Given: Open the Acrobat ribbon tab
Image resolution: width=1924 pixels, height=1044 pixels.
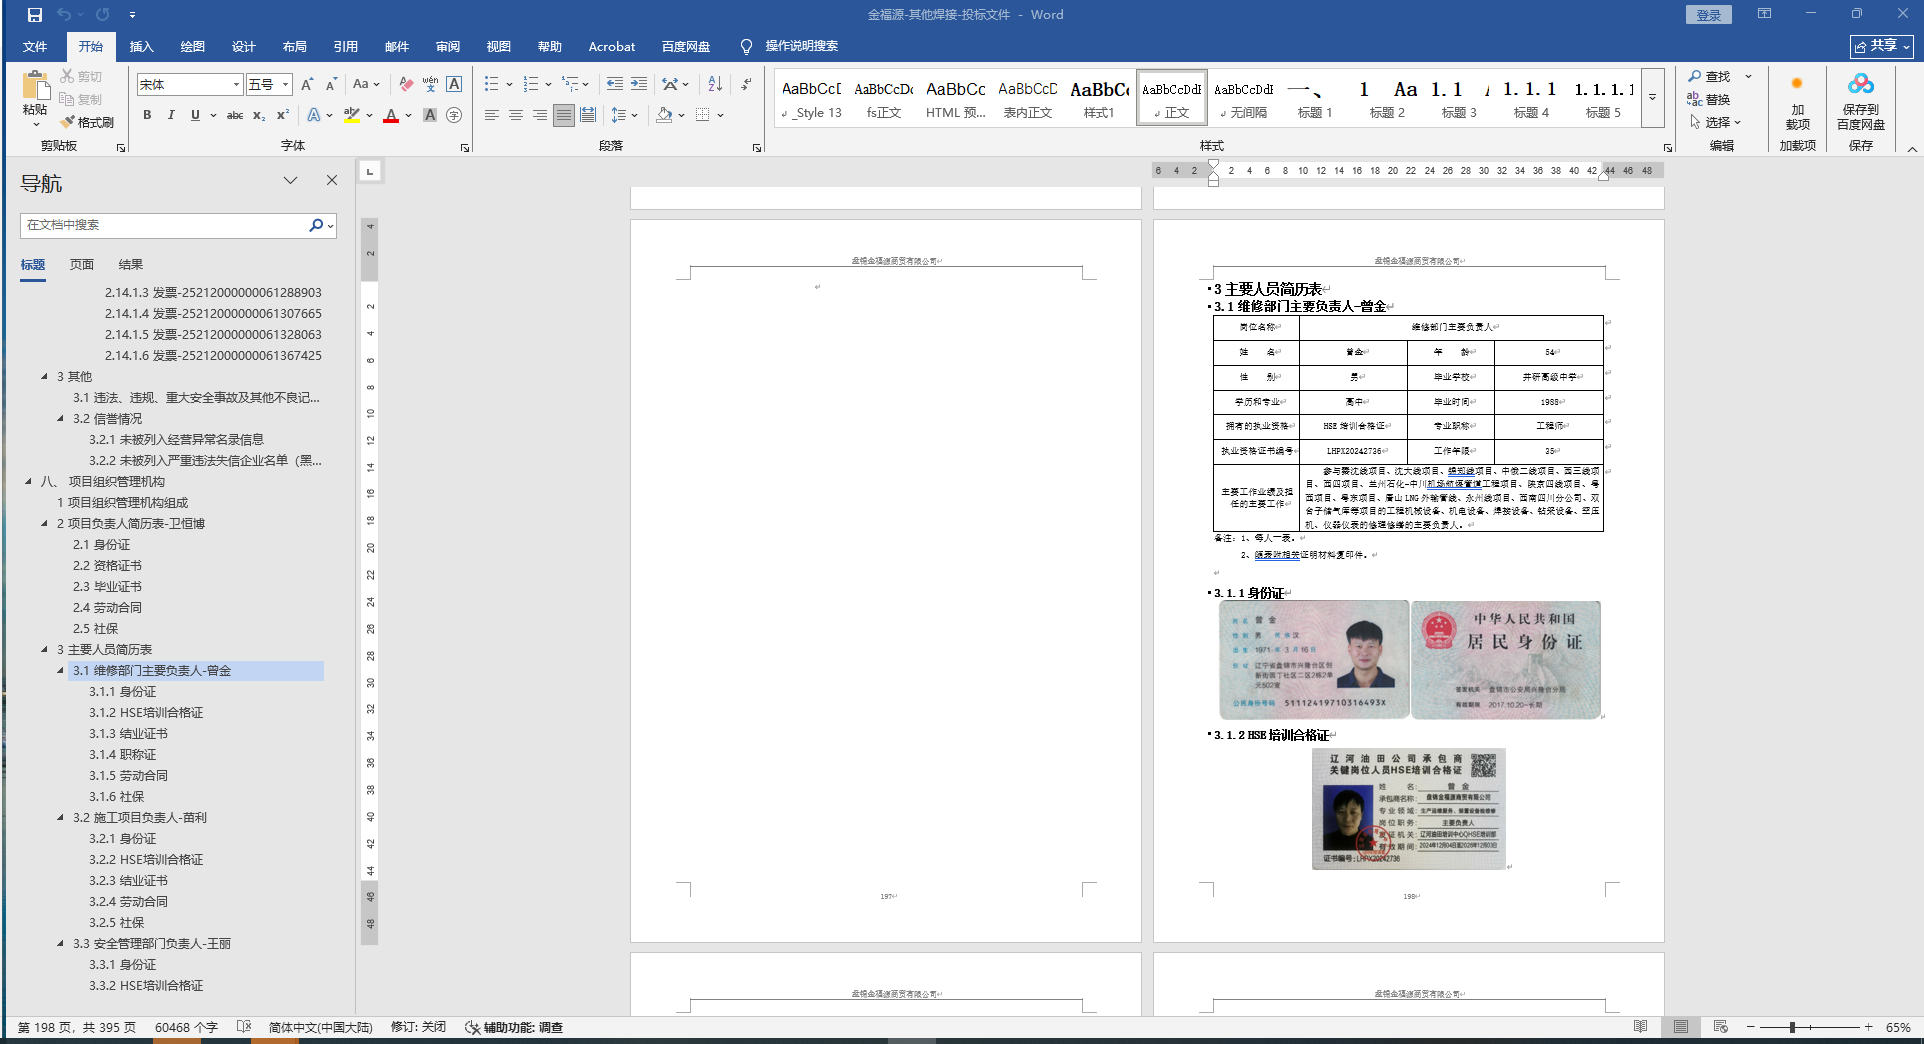Looking at the screenshot, I should pyautogui.click(x=612, y=47).
